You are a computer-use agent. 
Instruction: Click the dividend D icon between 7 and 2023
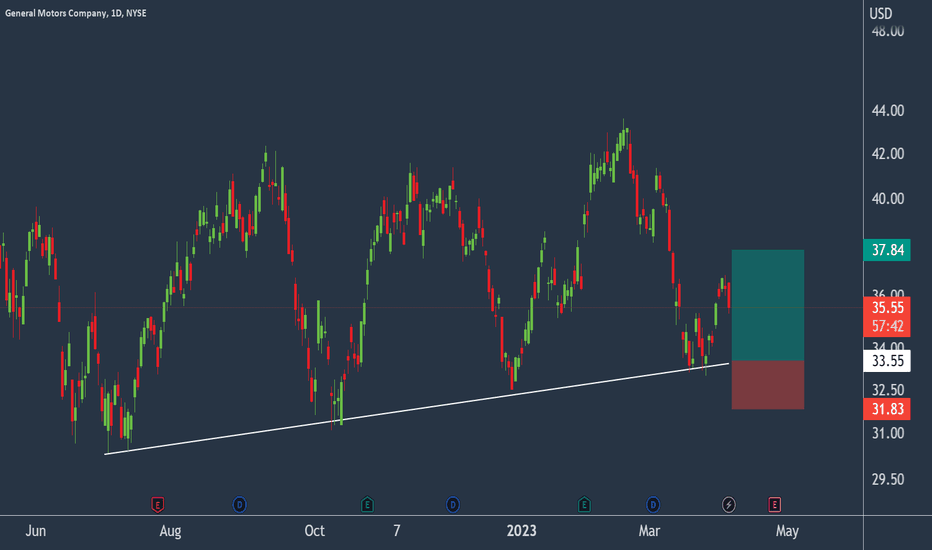(453, 505)
